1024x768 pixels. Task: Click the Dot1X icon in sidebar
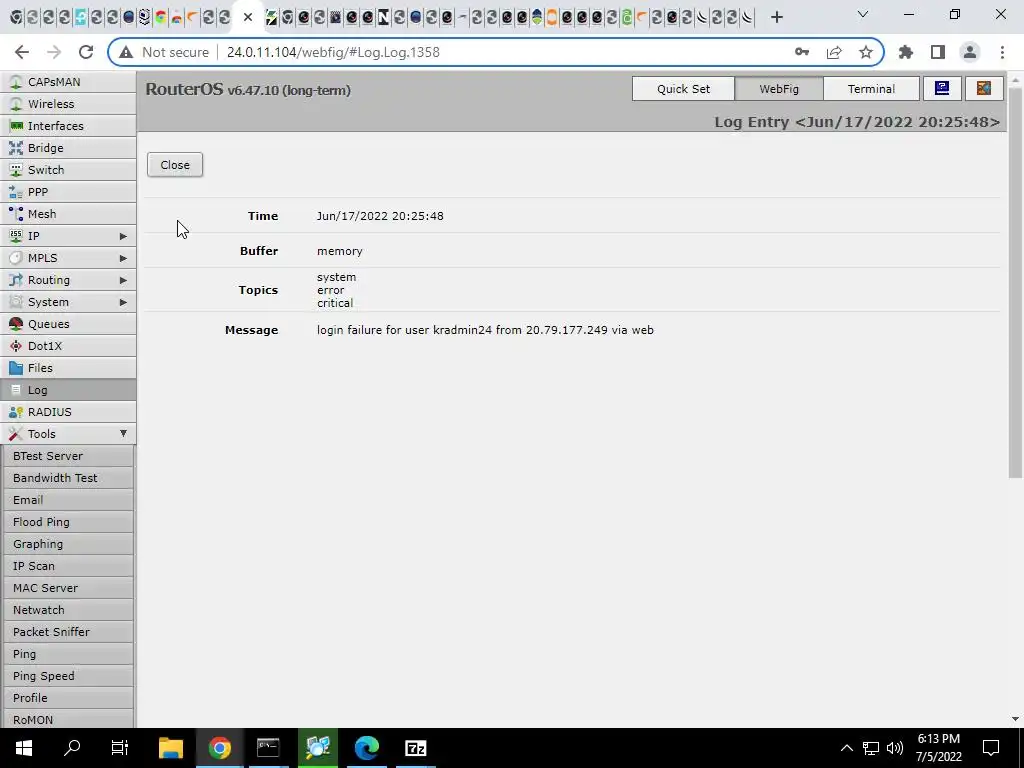coord(16,346)
